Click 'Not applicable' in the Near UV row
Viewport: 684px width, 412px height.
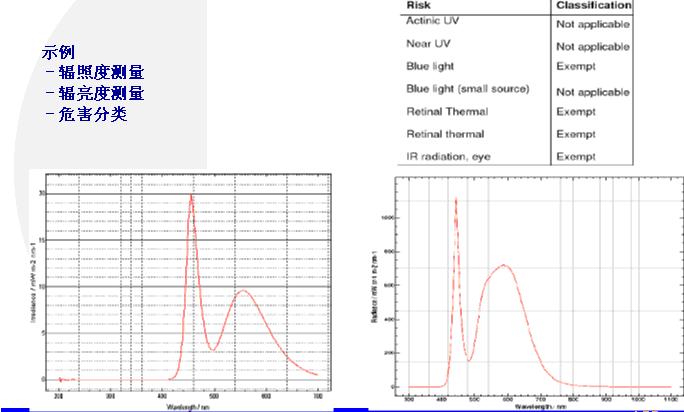[593, 47]
